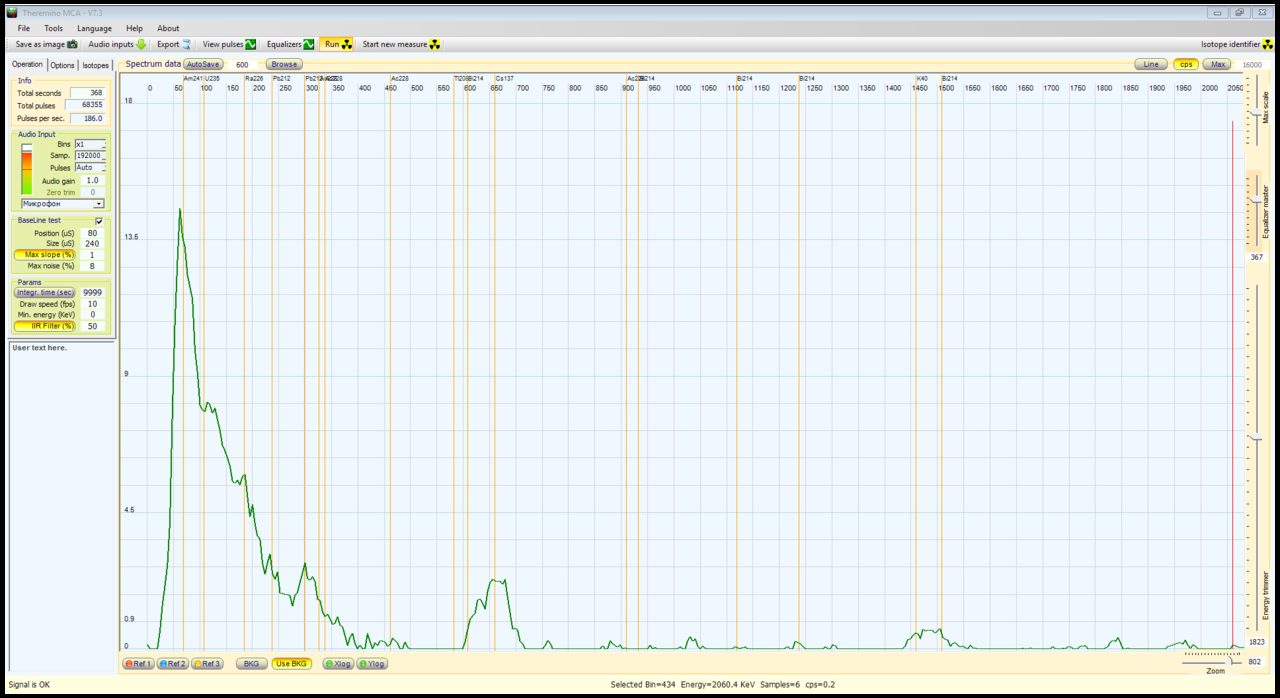Switch to the Options tab
Viewport: 1280px width, 698px height.
tap(62, 65)
